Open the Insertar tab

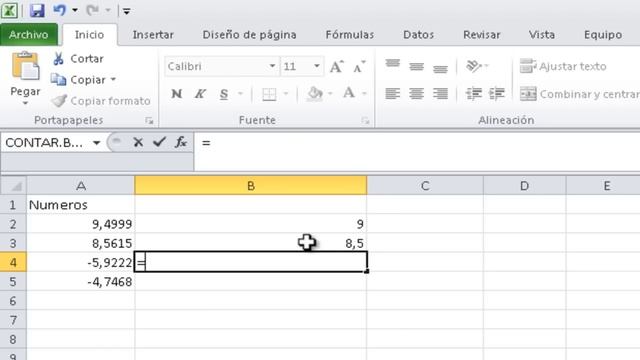pos(153,35)
